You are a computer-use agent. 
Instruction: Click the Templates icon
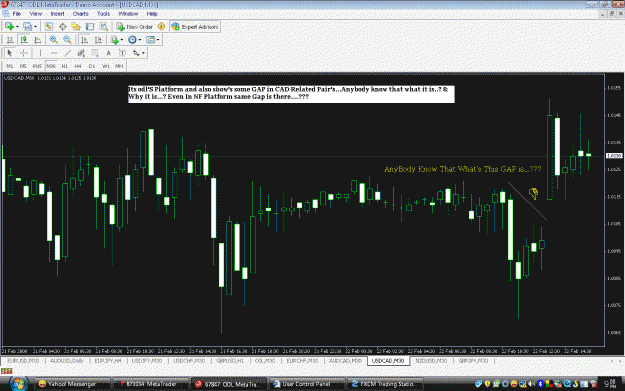coord(150,40)
